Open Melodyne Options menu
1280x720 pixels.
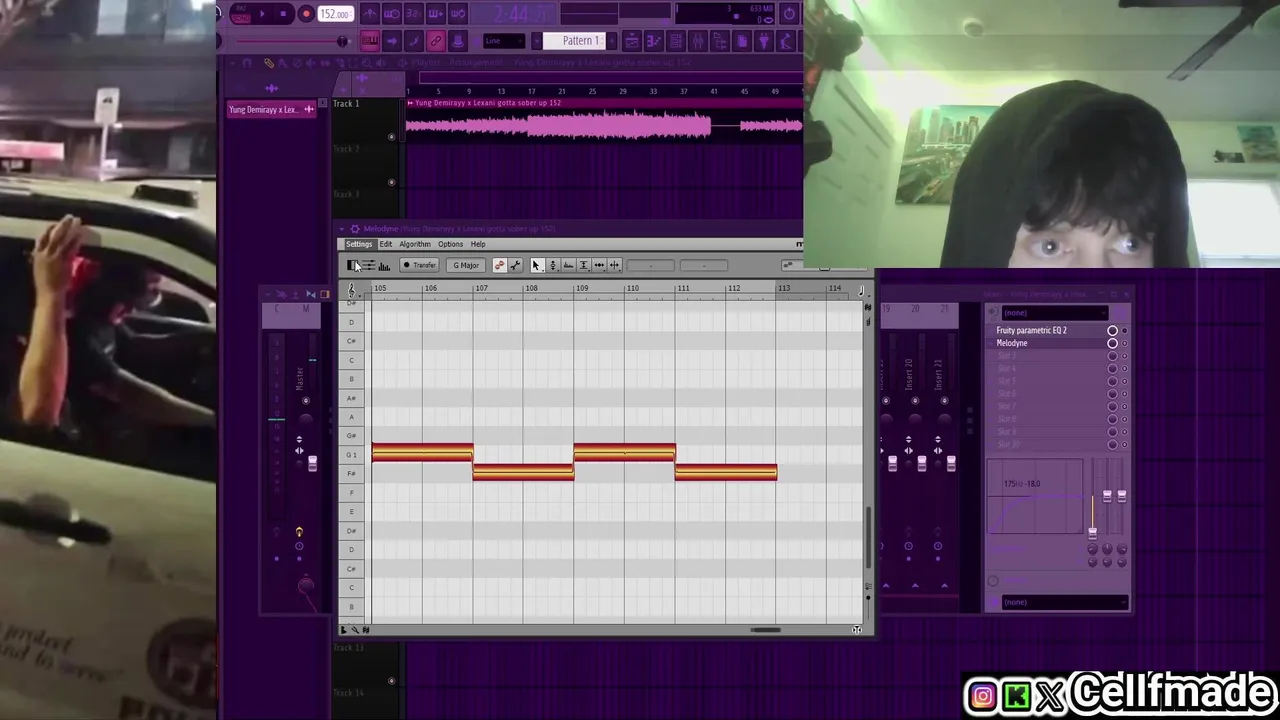click(x=450, y=244)
